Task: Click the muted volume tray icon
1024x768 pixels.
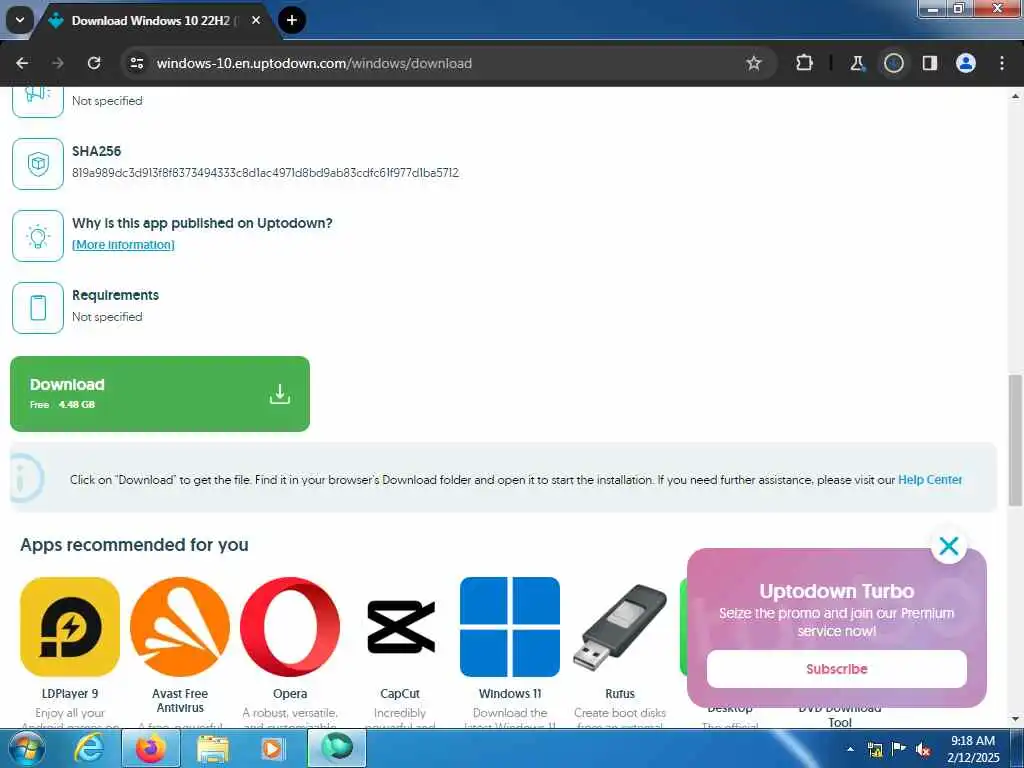Action: pos(923,750)
